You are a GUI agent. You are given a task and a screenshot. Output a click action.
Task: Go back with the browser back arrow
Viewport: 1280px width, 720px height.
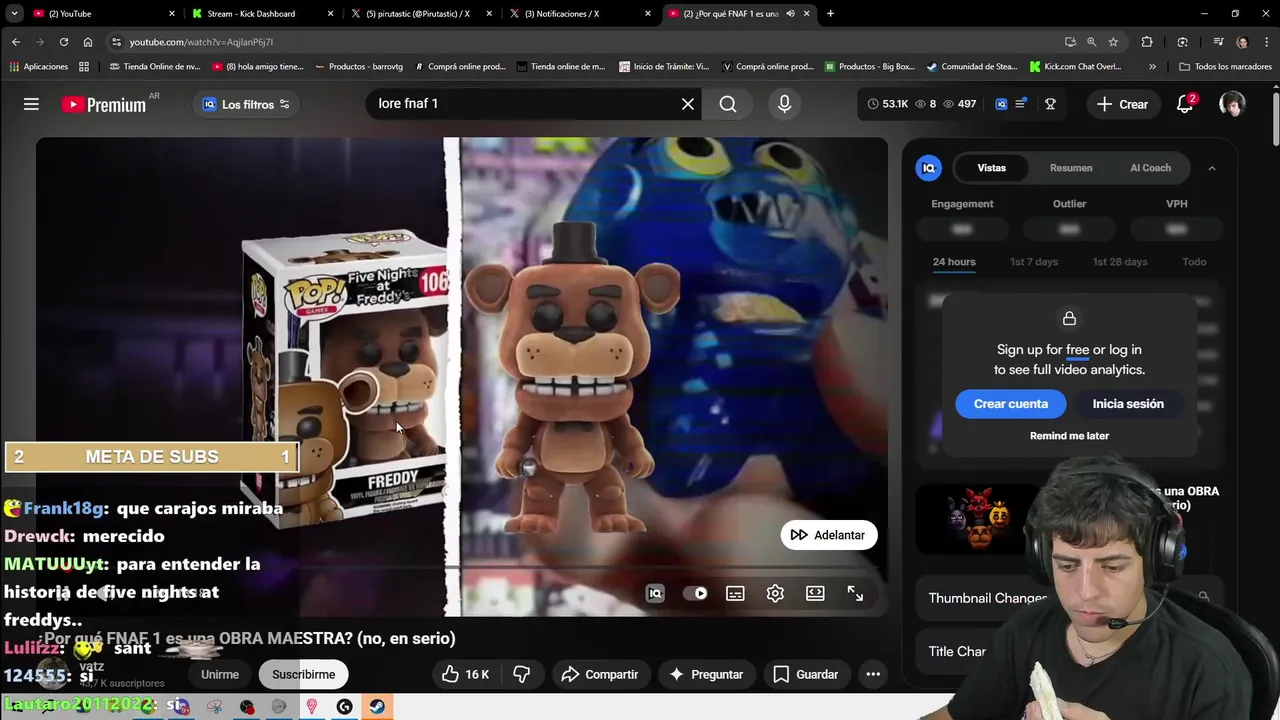click(x=16, y=42)
